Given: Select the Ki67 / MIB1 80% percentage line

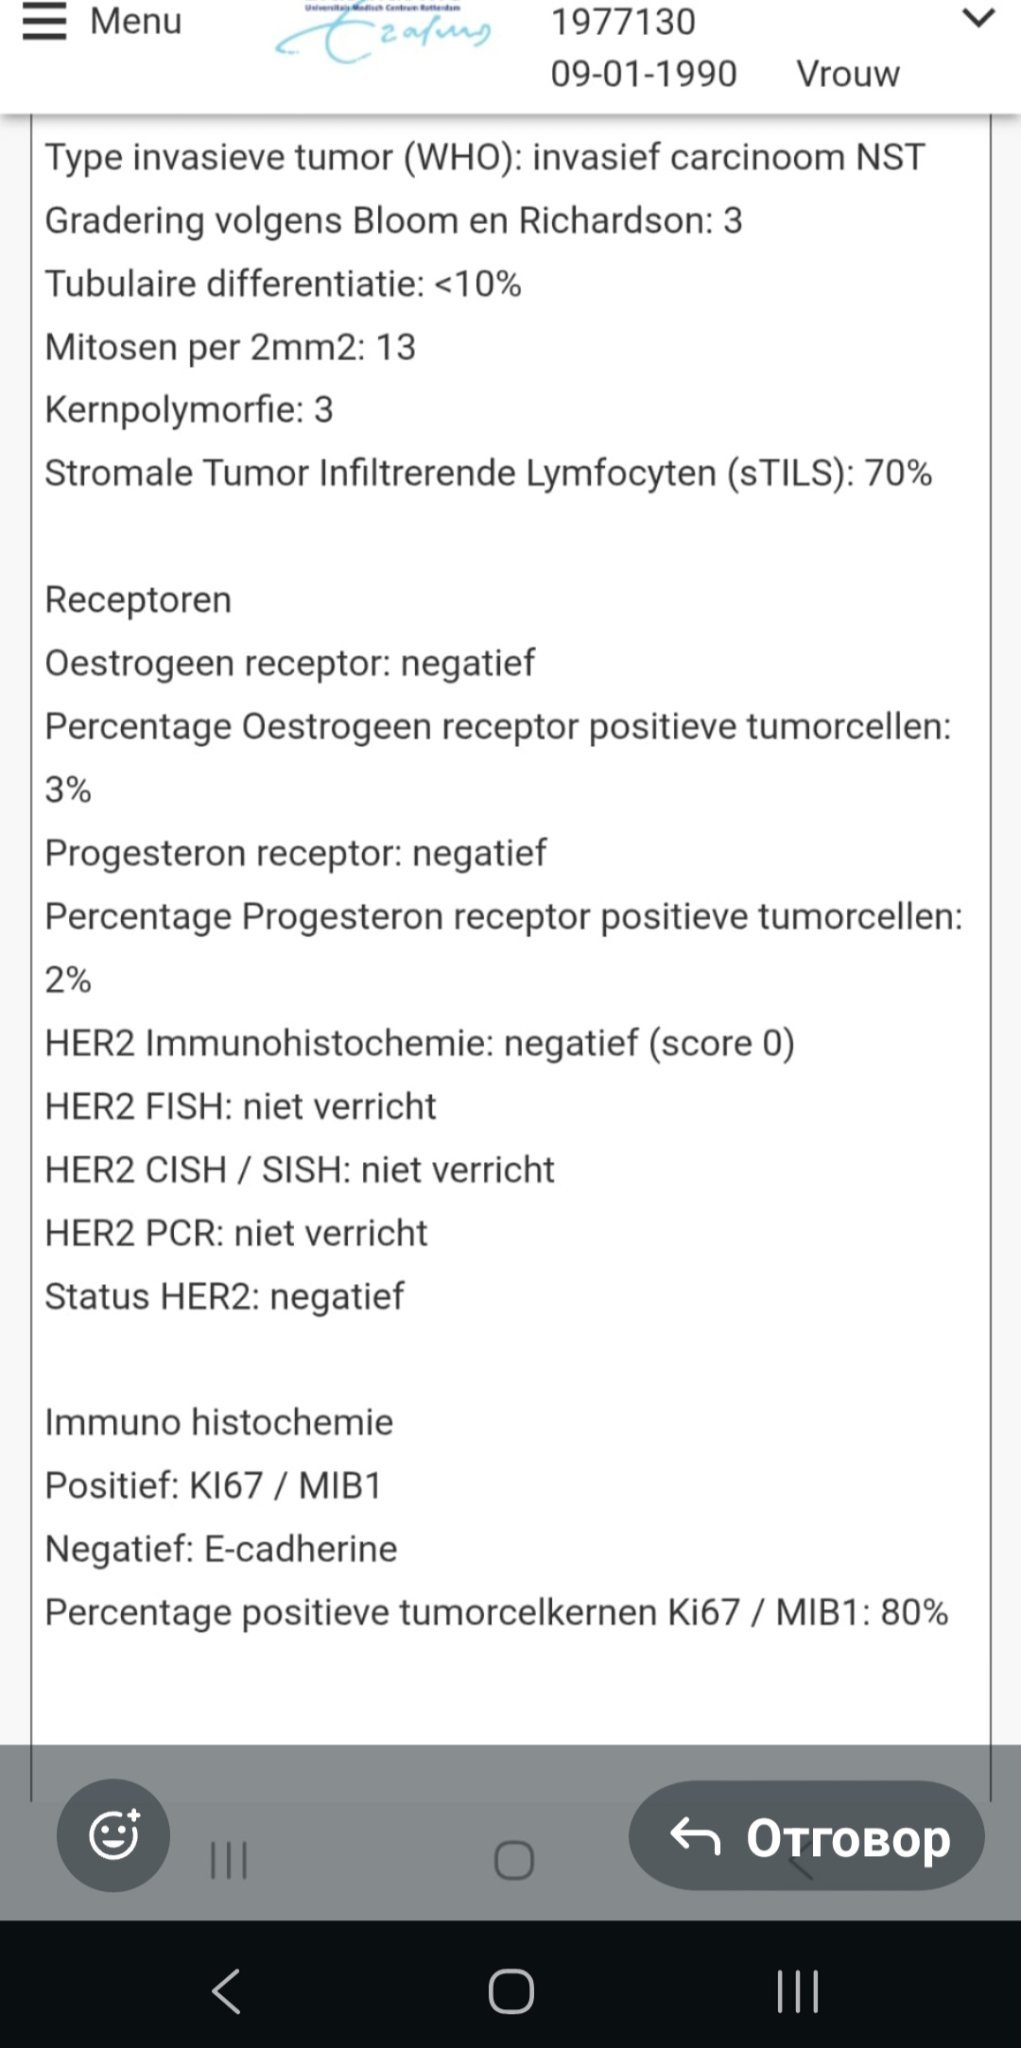Looking at the screenshot, I should 496,1612.
